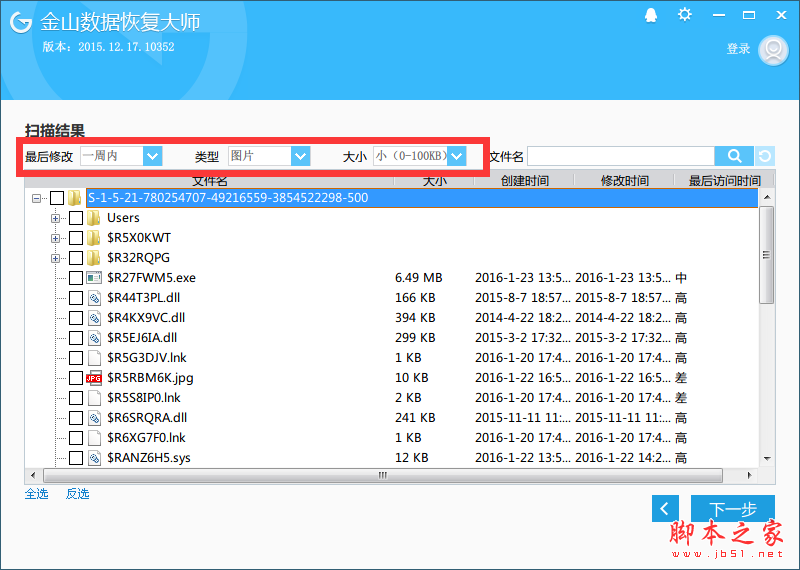The height and width of the screenshot is (570, 800).
Task: Select the $R5EJ6IA.dll row name
Action: [x=142, y=338]
